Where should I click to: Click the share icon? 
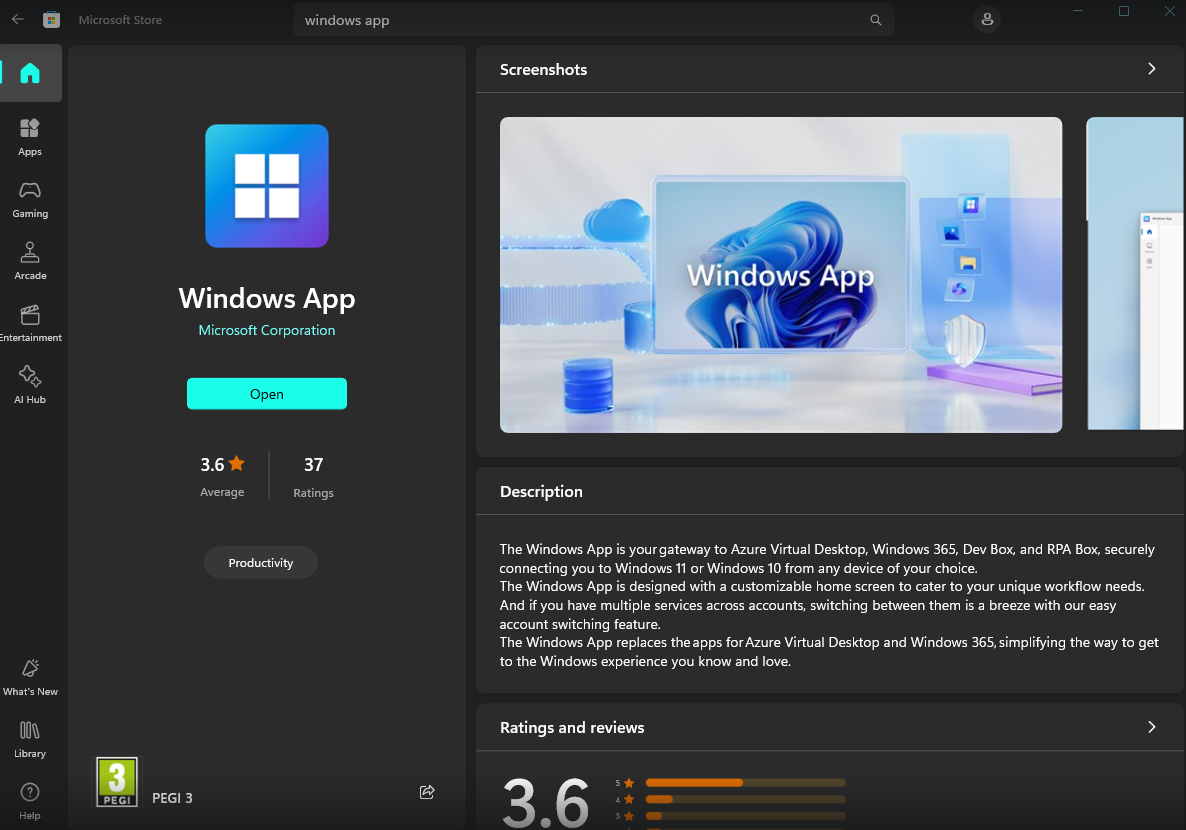pyautogui.click(x=427, y=792)
